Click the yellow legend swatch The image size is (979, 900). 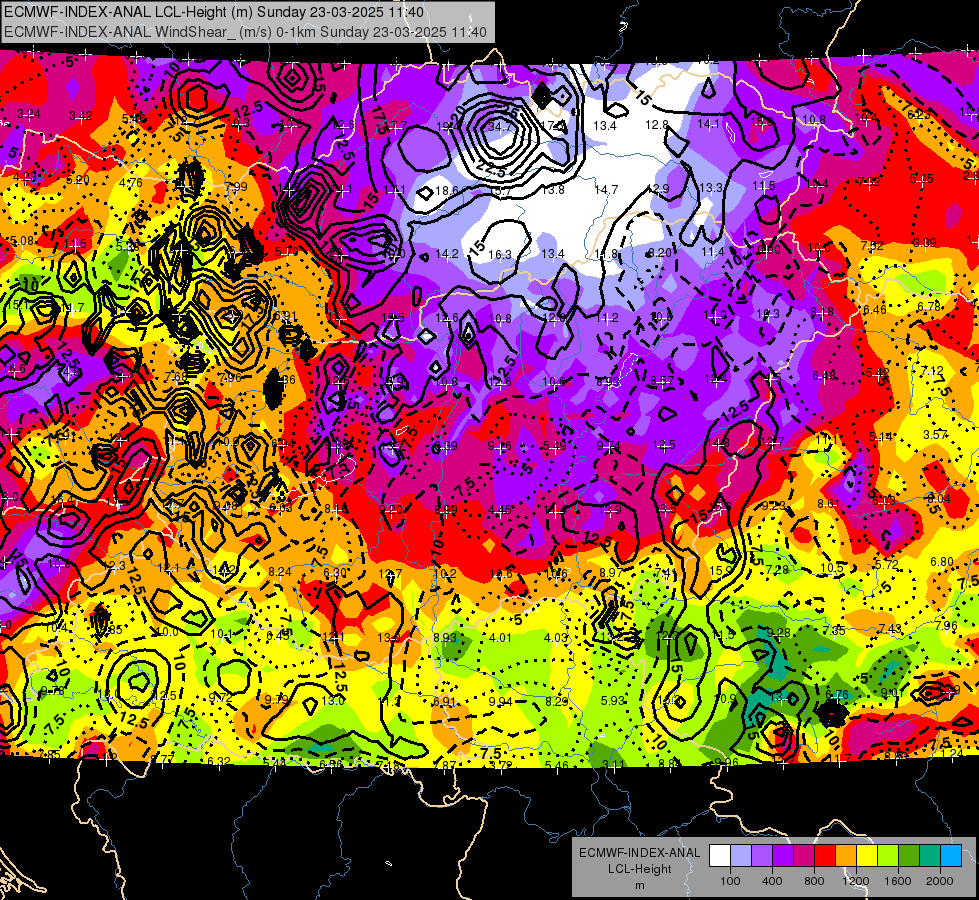867,856
